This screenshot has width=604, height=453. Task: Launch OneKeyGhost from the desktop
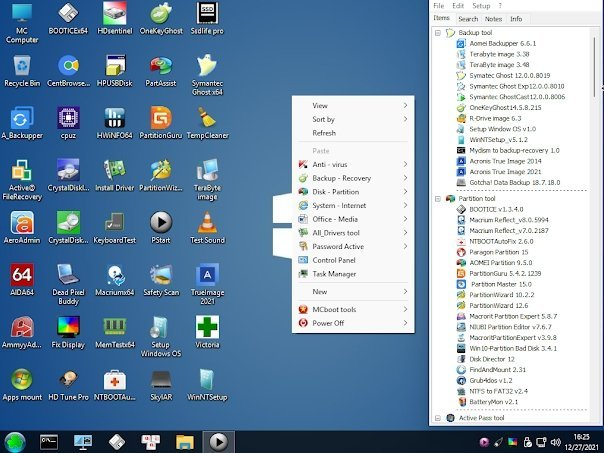(x=161, y=18)
